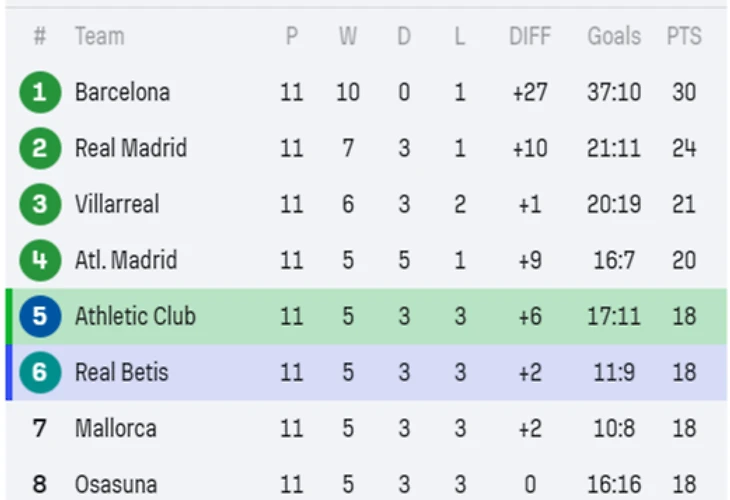Click Real Betis's teal rank 6 badge
The width and height of the screenshot is (730, 500).
pyautogui.click(x=40, y=372)
